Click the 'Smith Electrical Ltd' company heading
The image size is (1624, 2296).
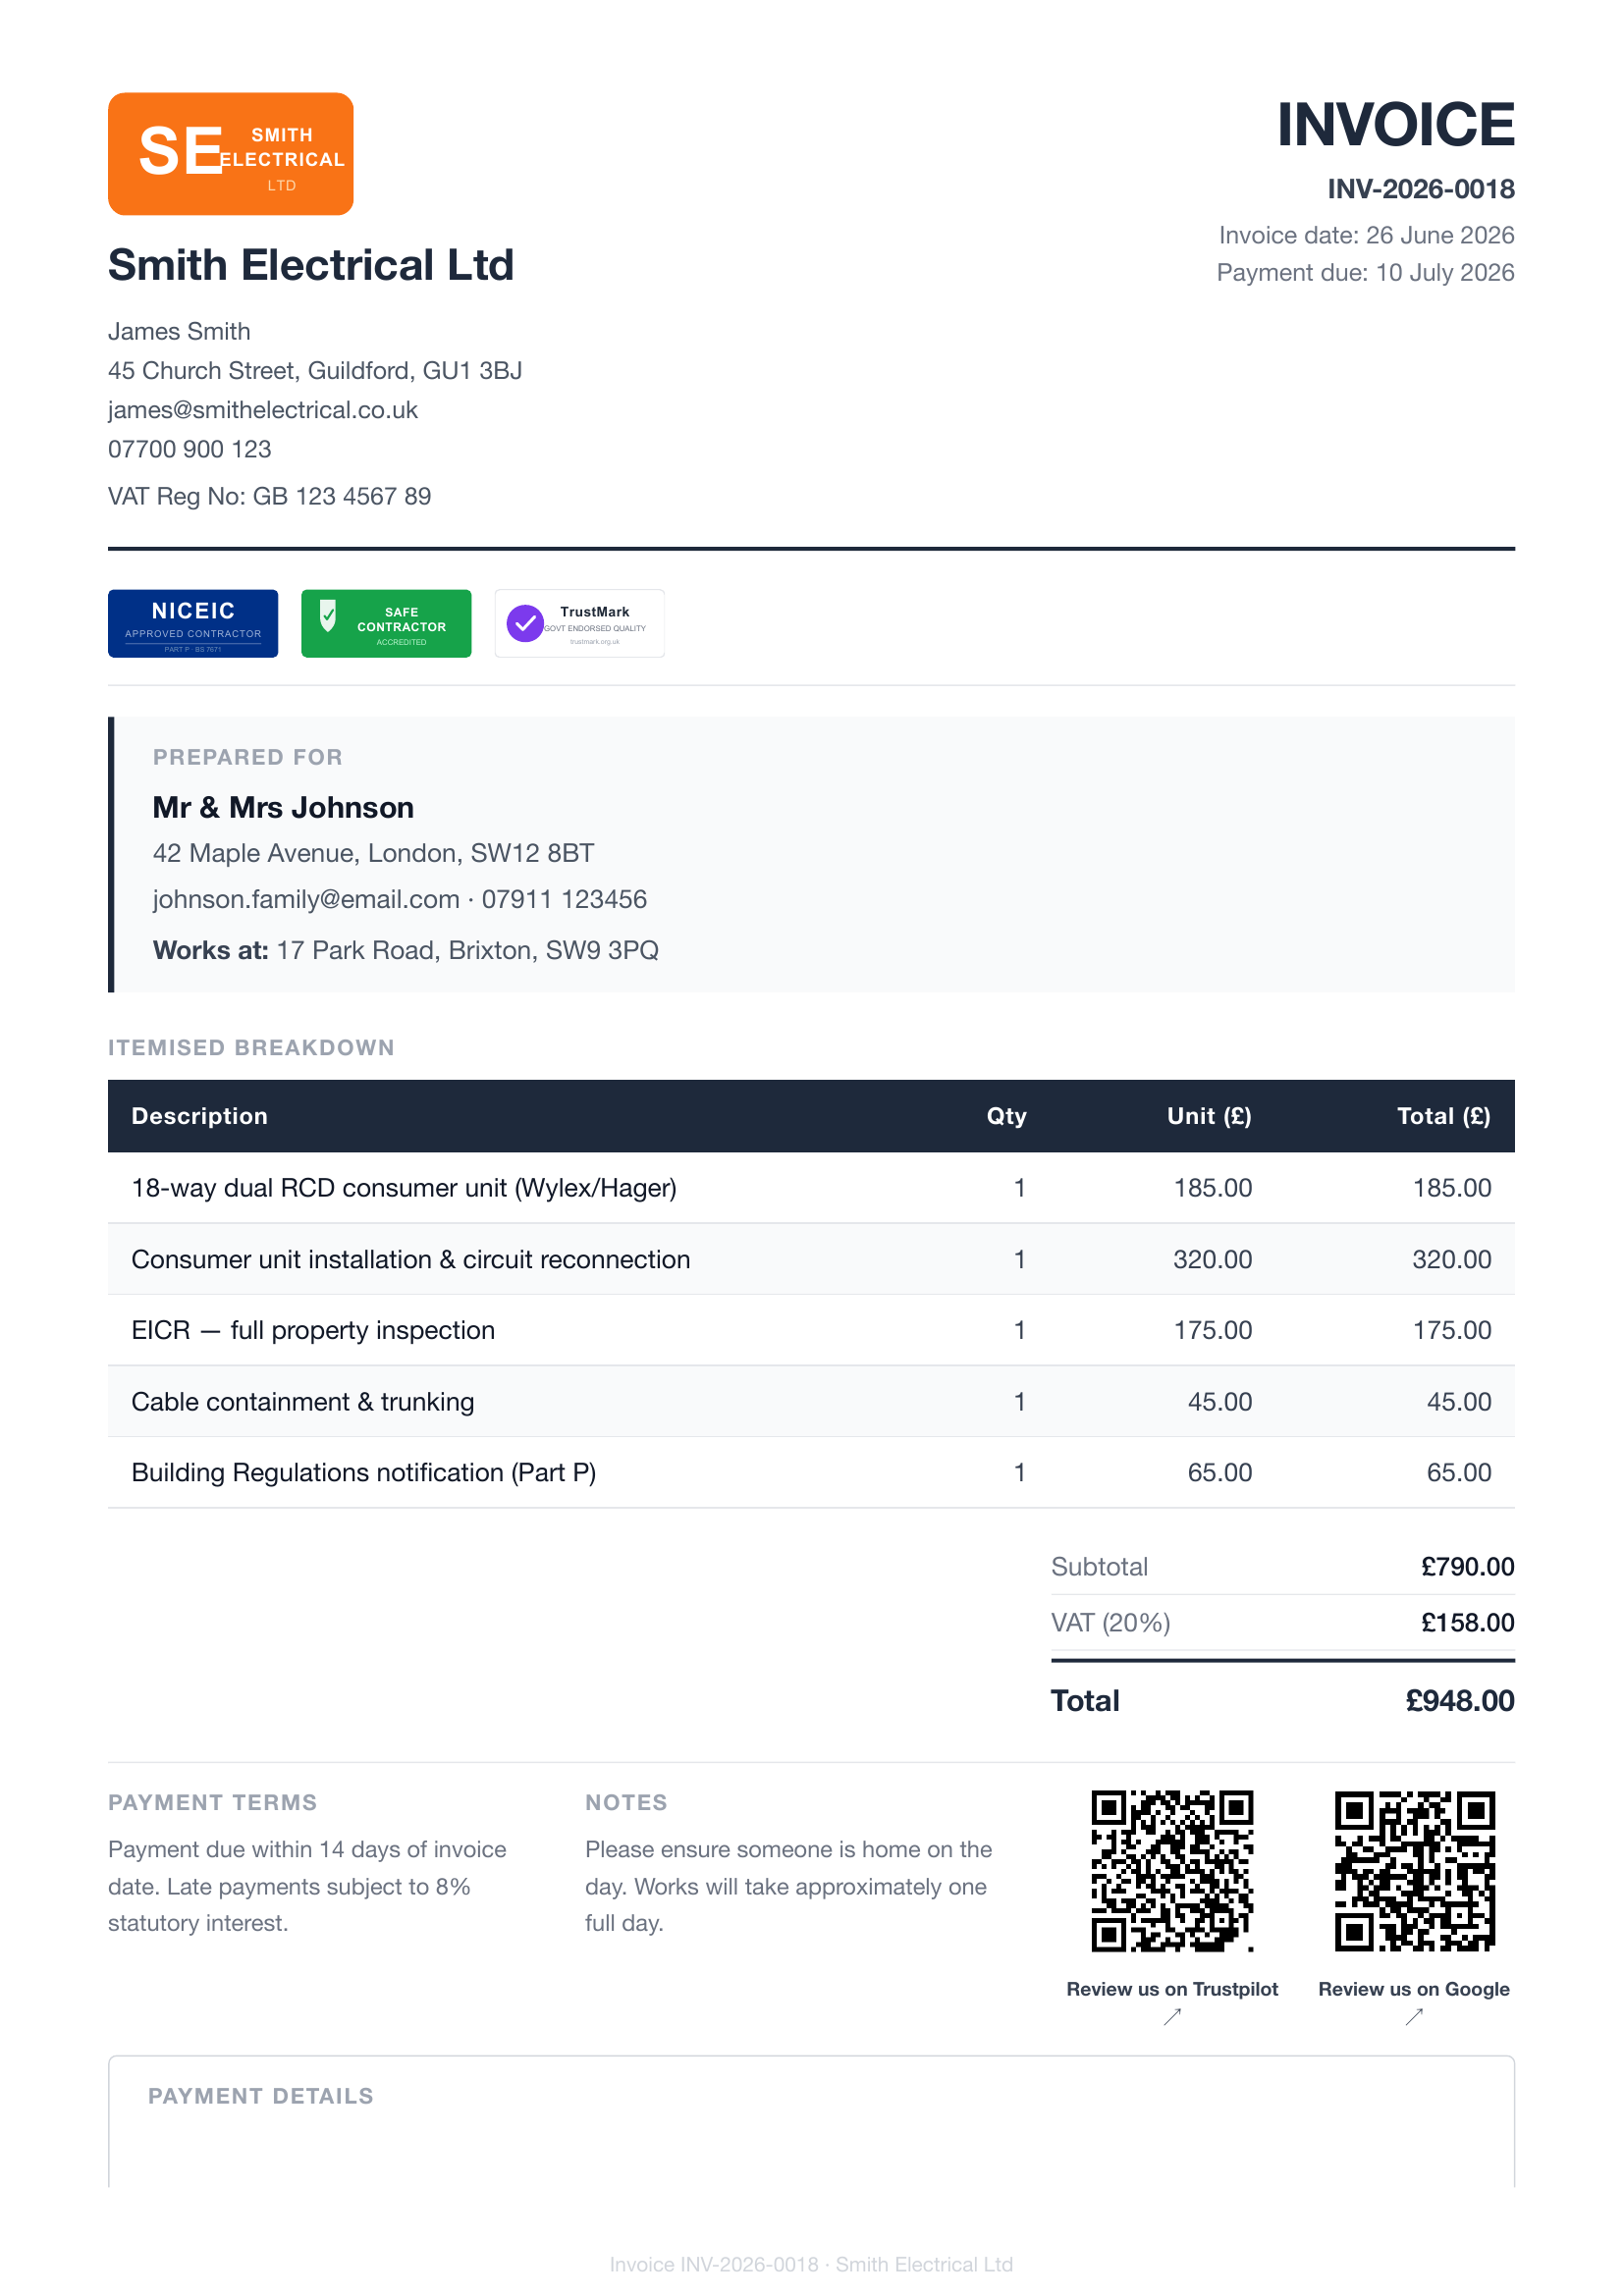pyautogui.click(x=311, y=265)
